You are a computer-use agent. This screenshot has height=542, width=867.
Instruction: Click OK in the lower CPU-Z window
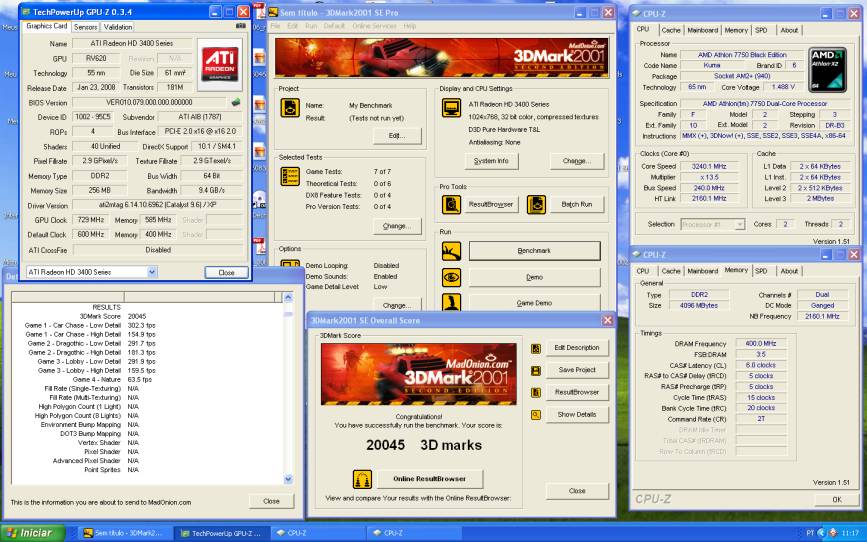[837, 499]
